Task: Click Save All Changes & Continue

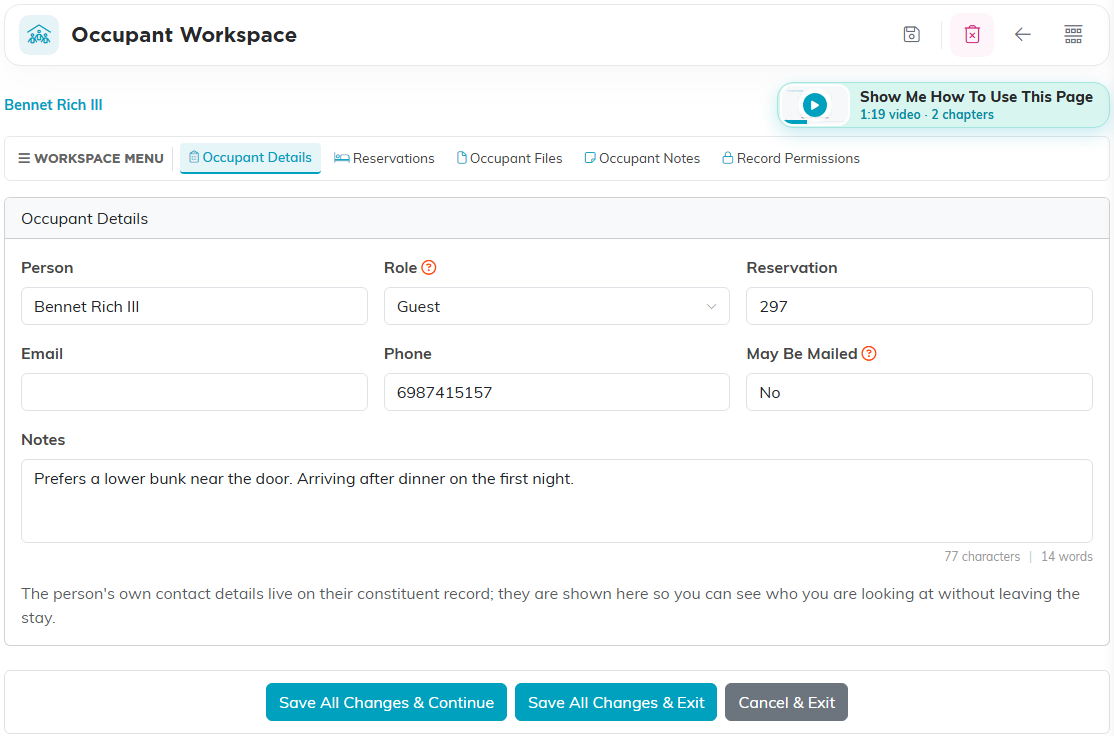Action: coord(386,702)
